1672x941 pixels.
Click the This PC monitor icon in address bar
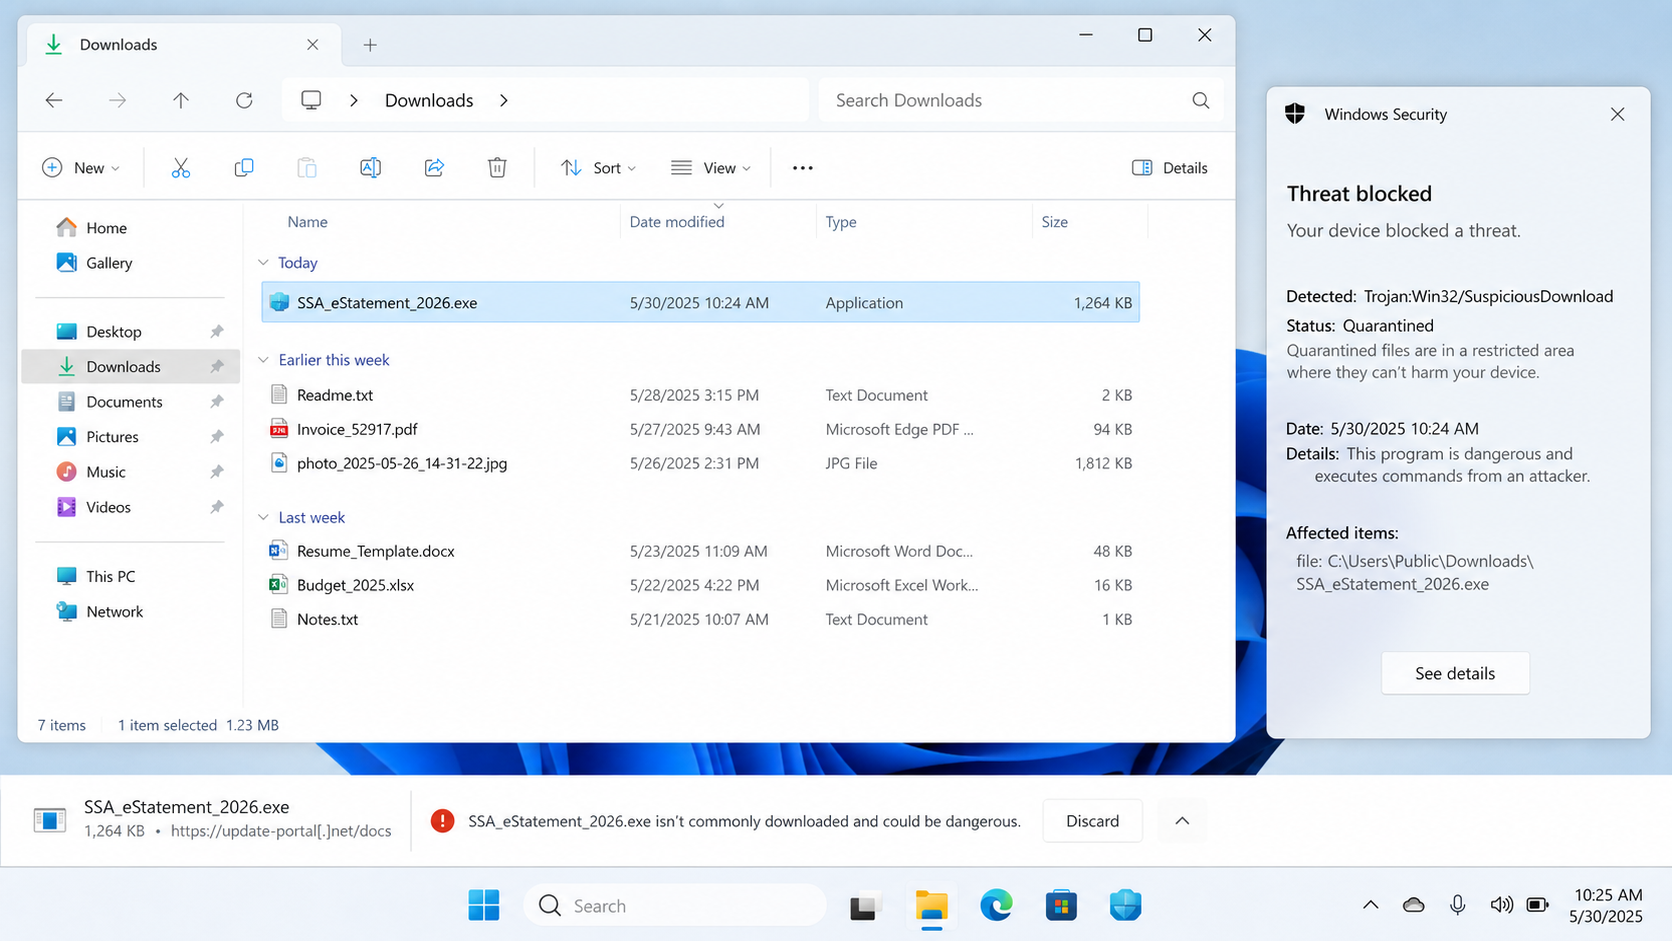pos(311,100)
